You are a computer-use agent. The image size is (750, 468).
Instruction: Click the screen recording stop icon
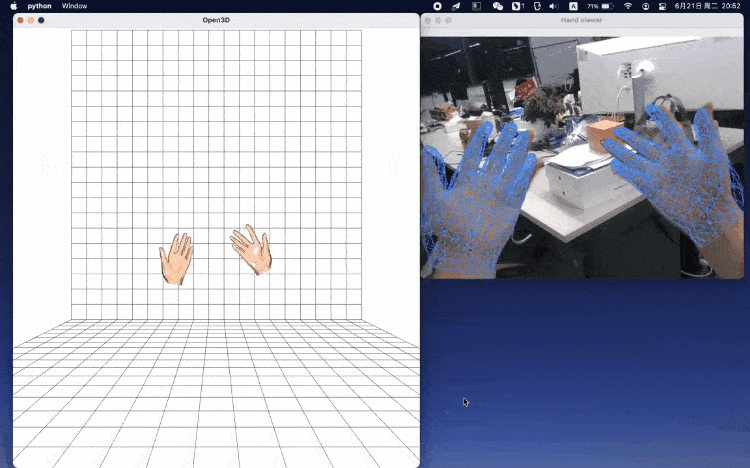437,6
